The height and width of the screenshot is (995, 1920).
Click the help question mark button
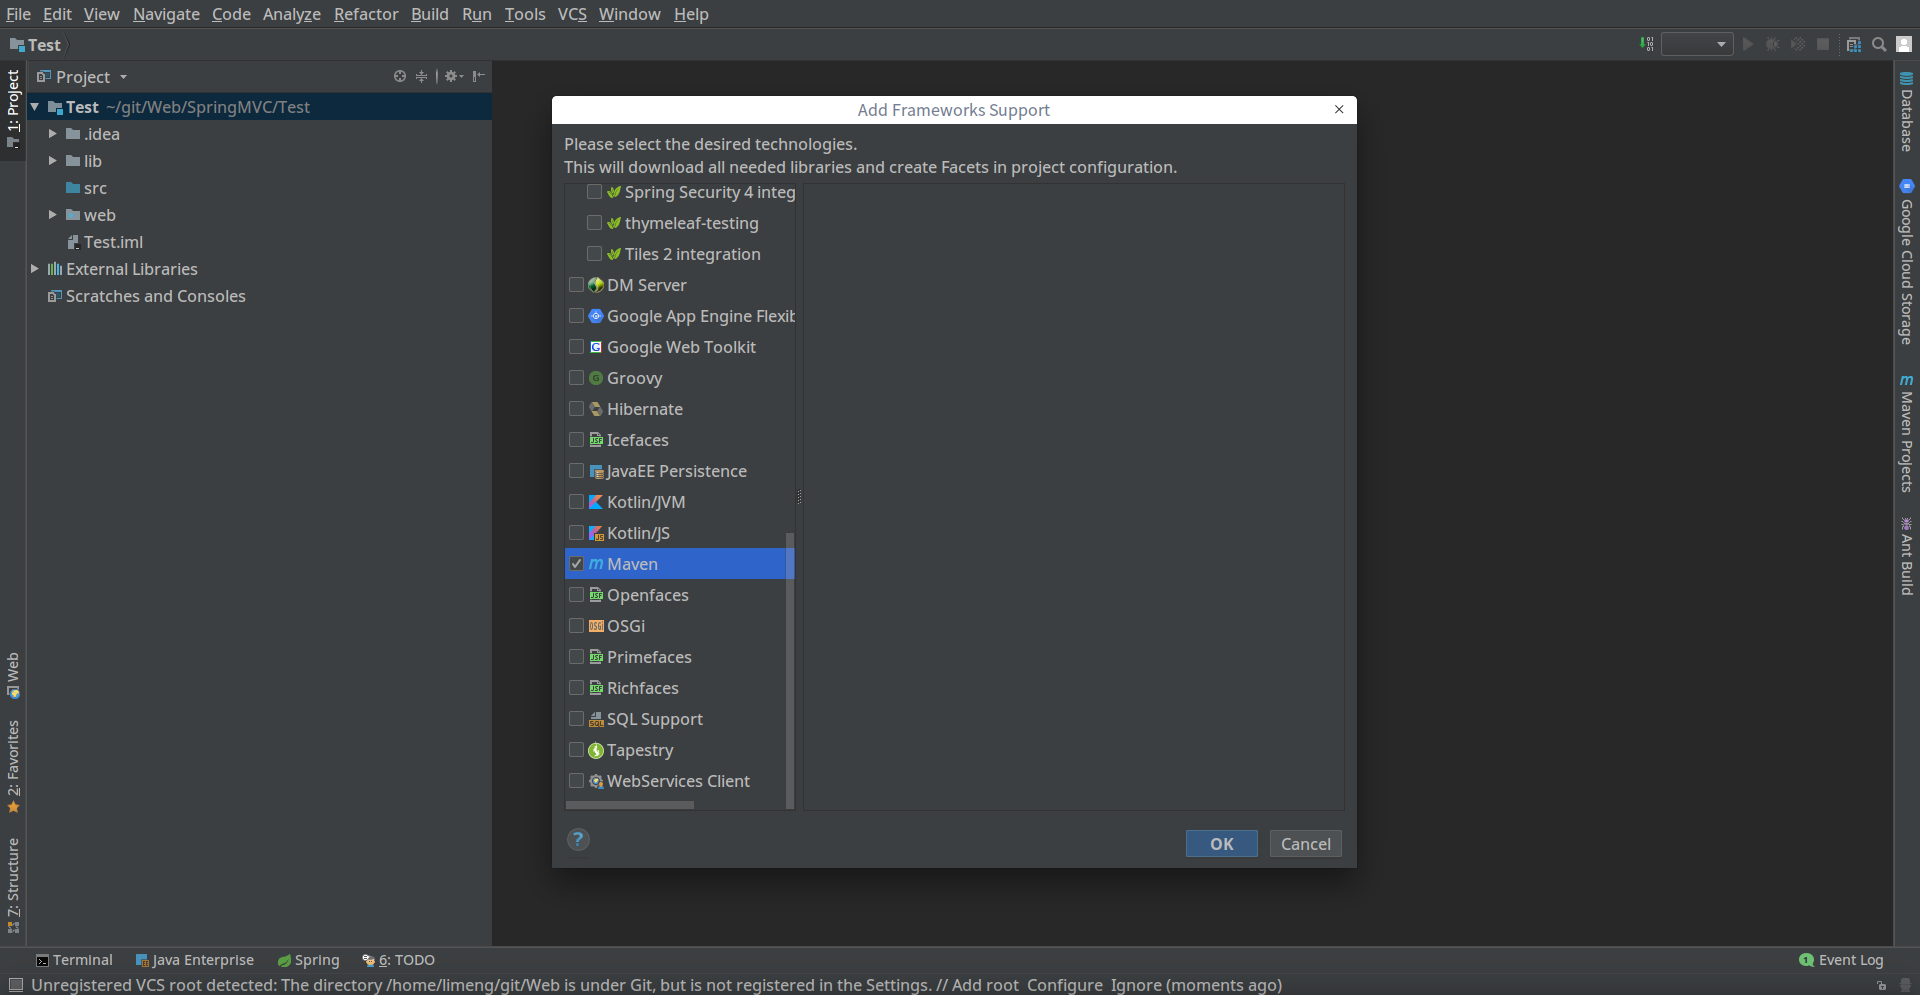pos(578,840)
